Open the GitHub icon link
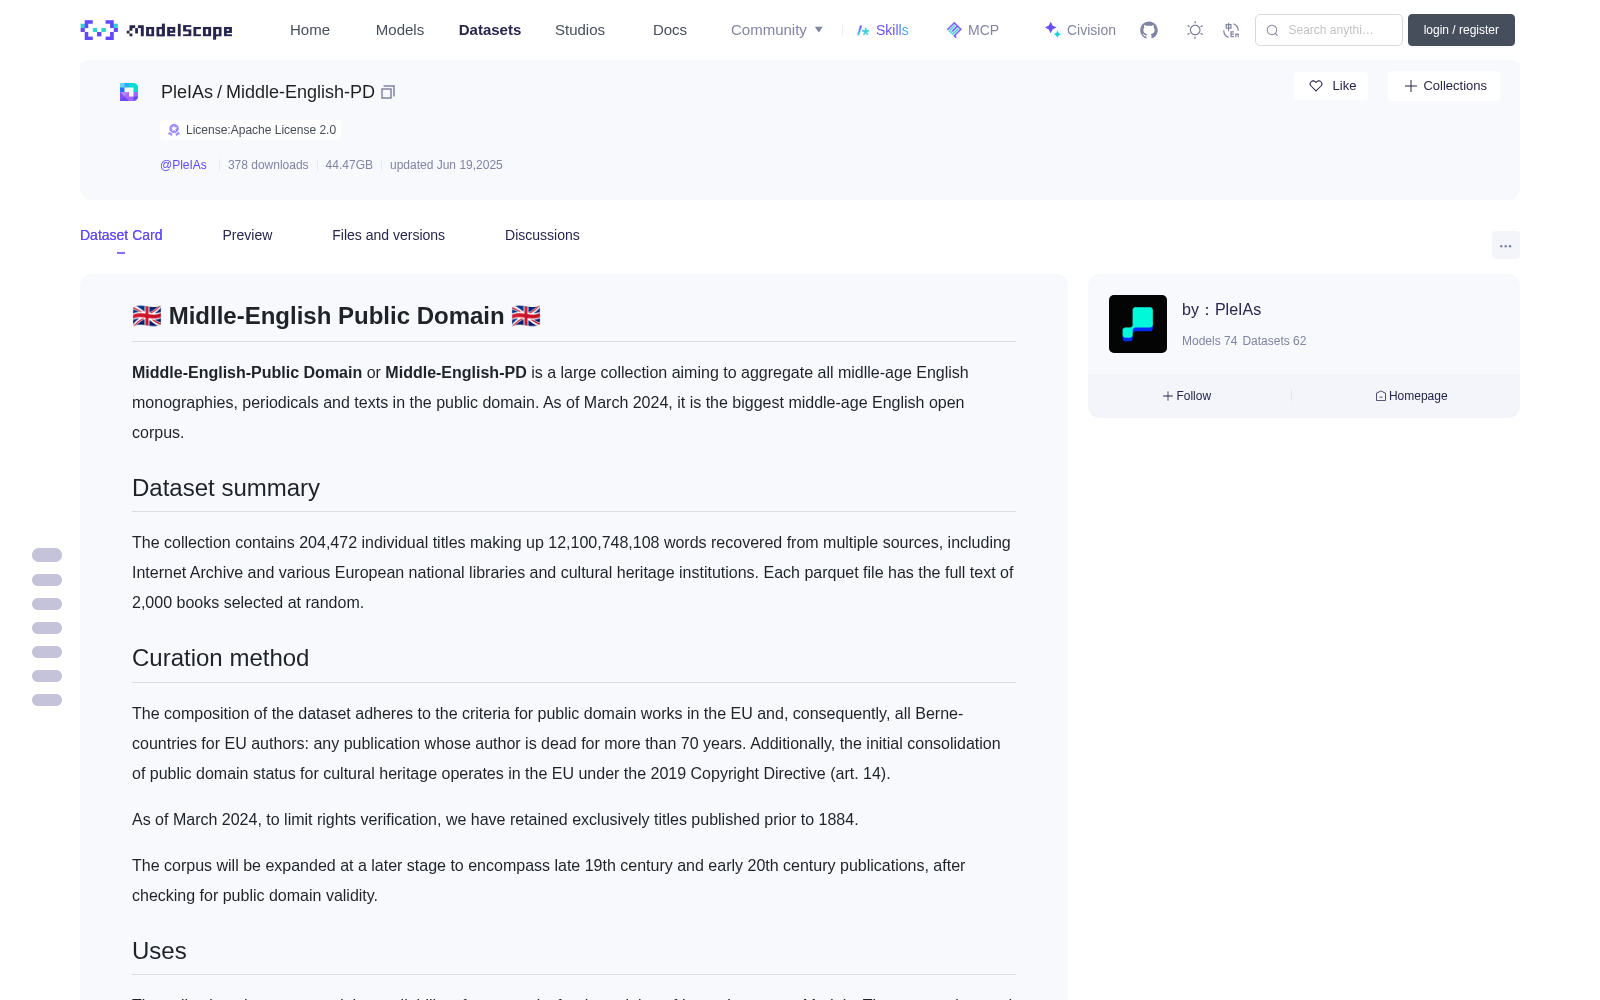Viewport: 1600px width, 1000px height. point(1149,30)
